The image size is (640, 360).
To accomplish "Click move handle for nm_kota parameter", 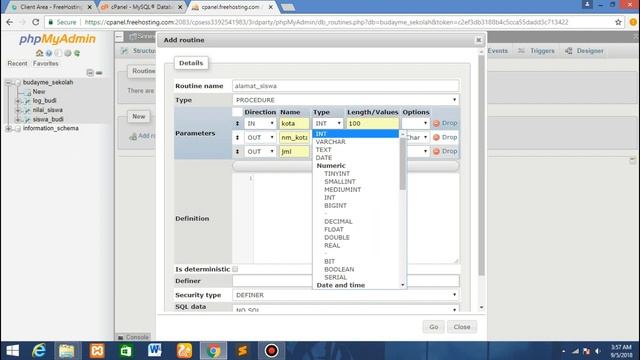I will 237,138.
